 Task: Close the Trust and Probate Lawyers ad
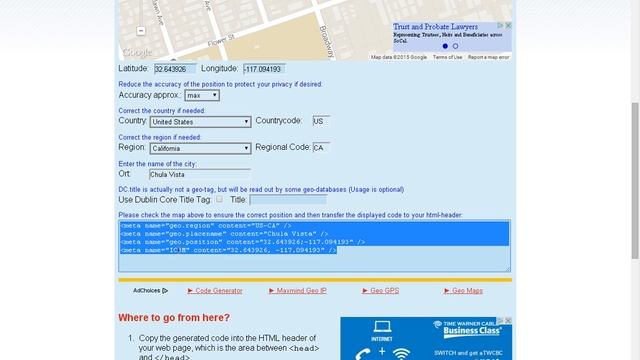coord(508,25)
